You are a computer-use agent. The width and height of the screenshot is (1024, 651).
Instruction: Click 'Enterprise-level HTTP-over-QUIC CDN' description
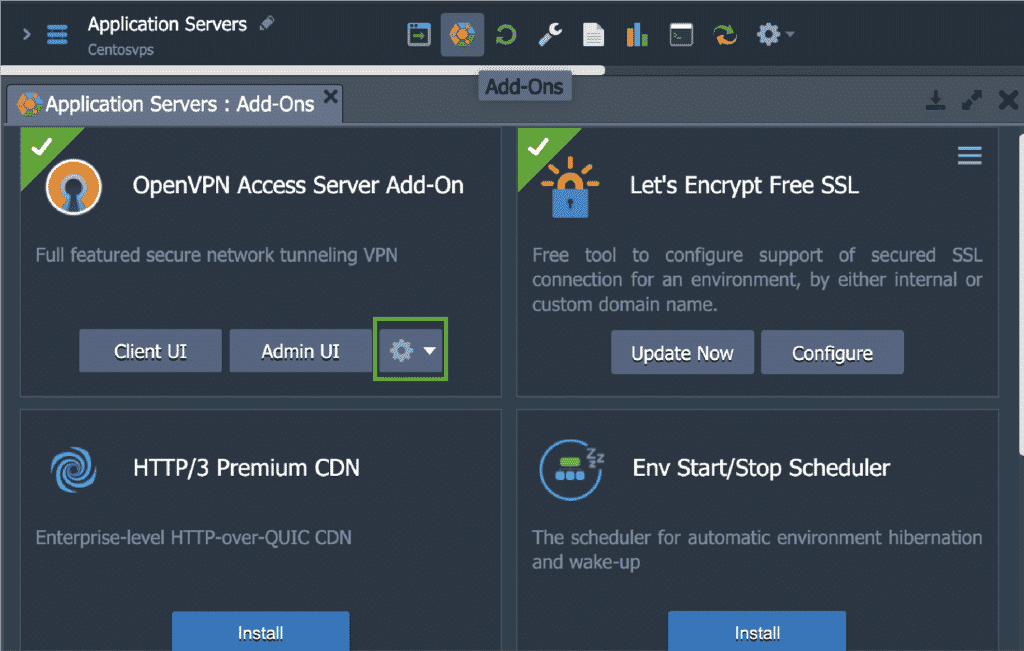click(x=193, y=537)
